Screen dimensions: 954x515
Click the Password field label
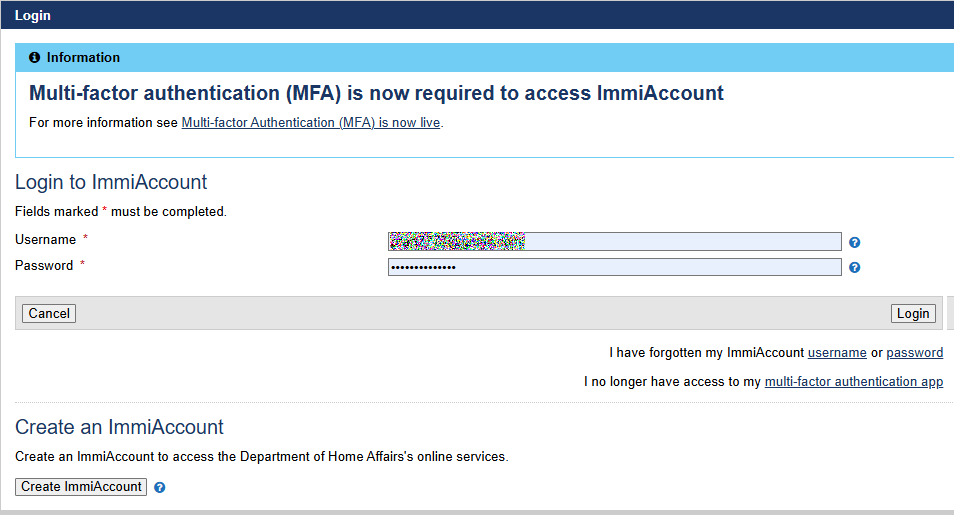[44, 265]
